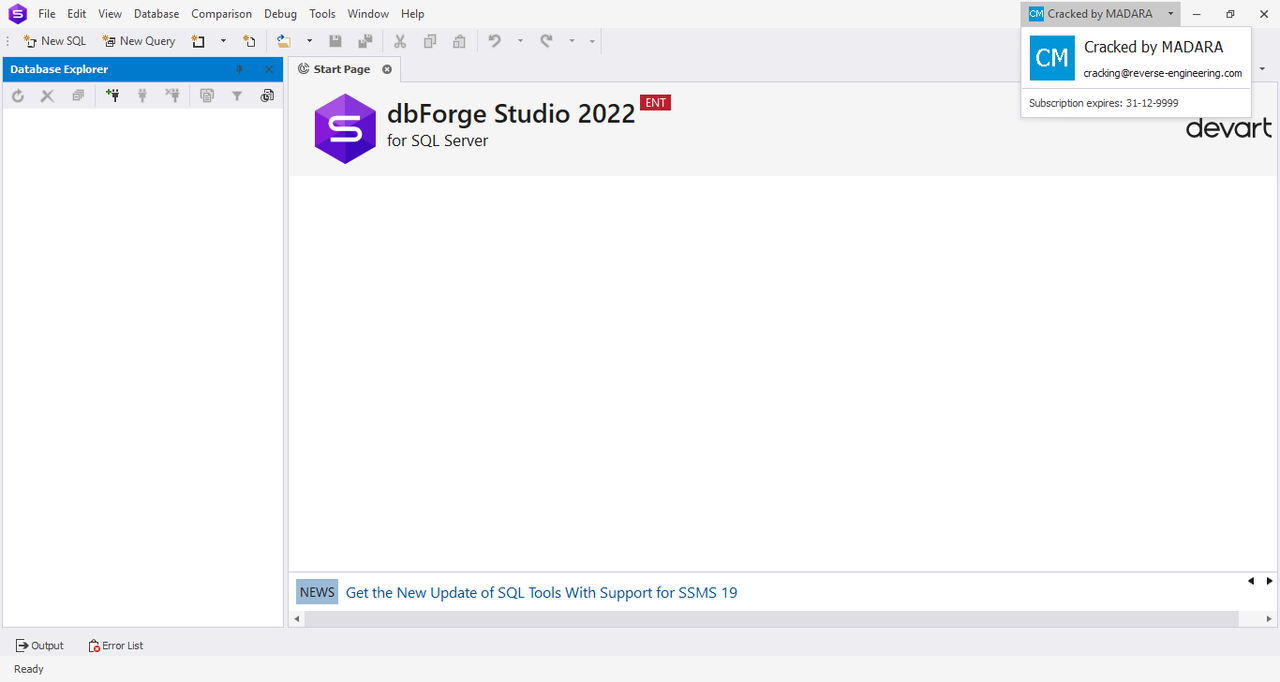Click Refresh icon in Database Explorer

18,96
